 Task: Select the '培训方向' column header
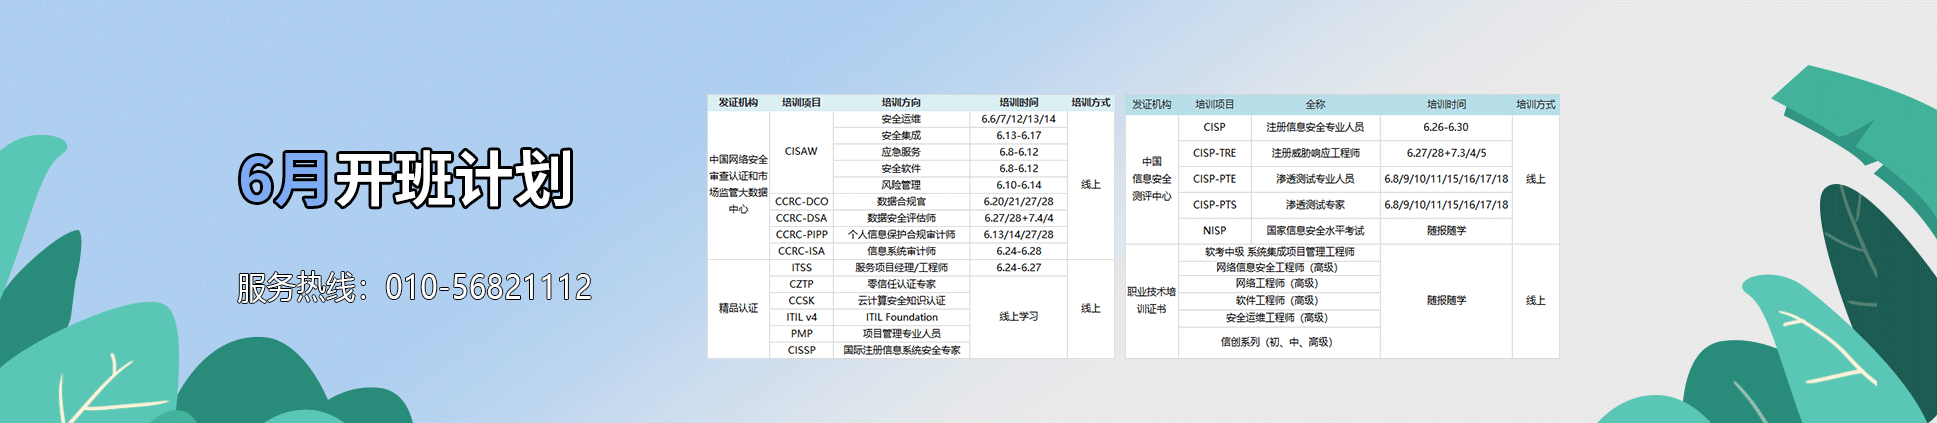point(901,103)
